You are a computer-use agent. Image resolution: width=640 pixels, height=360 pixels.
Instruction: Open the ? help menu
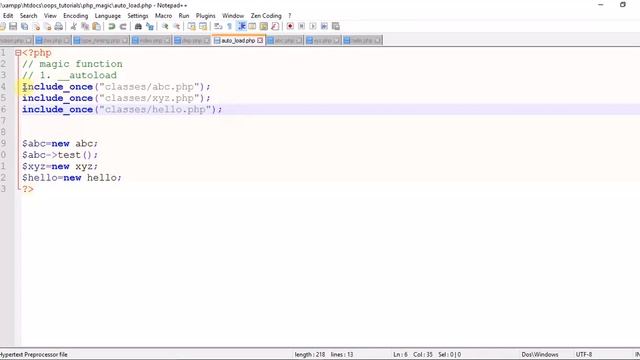290,16
